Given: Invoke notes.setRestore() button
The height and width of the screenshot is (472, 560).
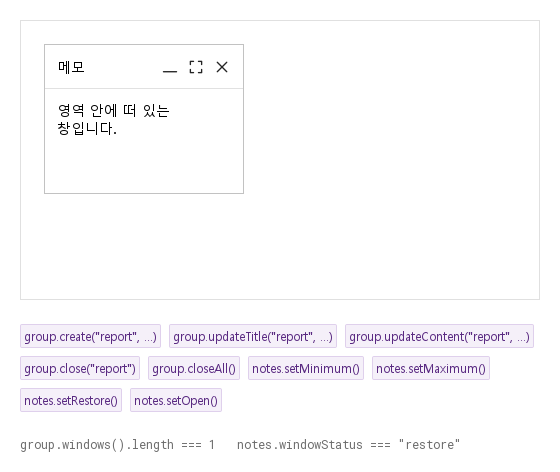Looking at the screenshot, I should click(71, 400).
